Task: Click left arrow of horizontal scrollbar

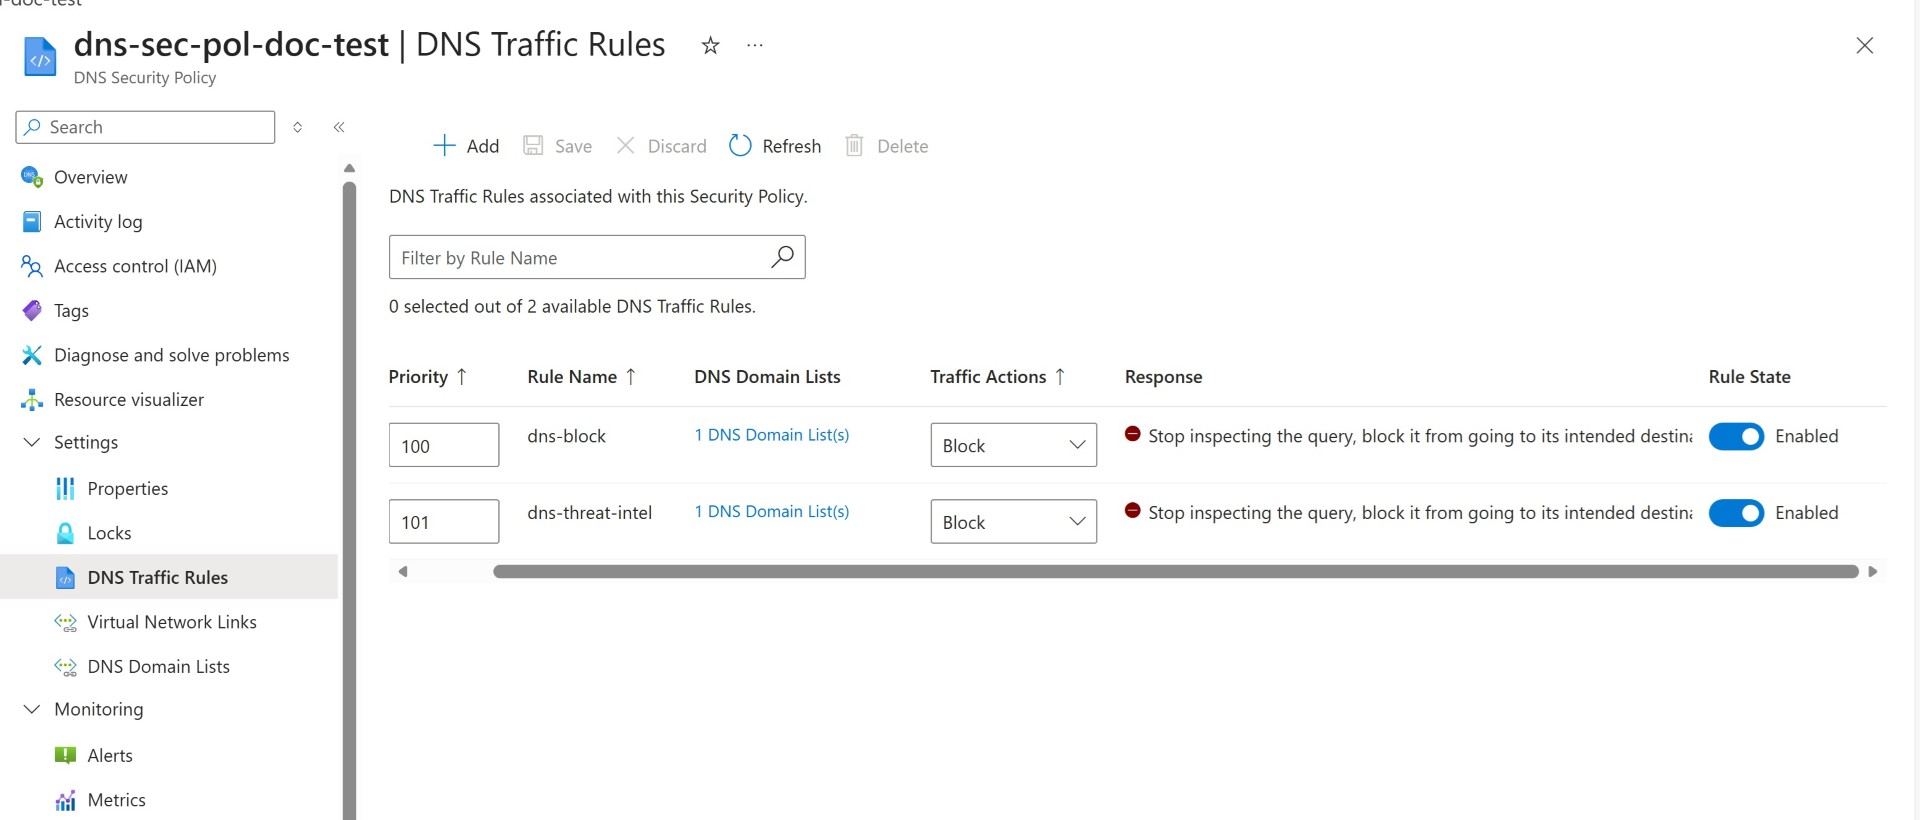Action: (x=403, y=571)
